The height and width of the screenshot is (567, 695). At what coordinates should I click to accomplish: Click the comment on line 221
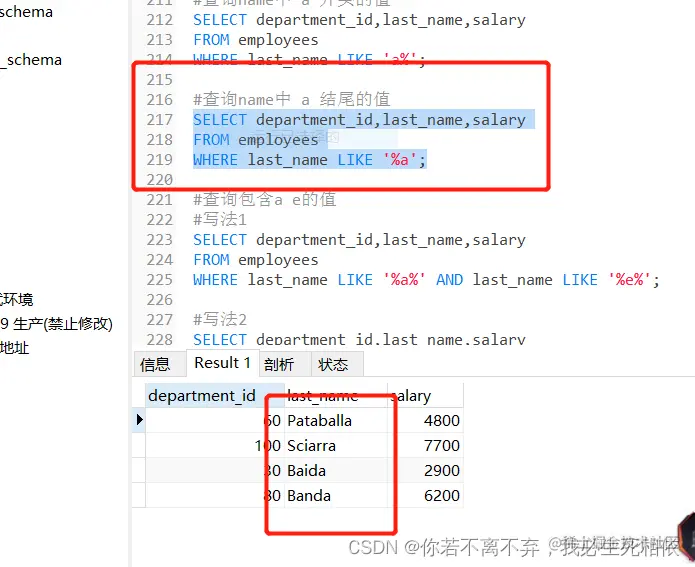coord(265,199)
